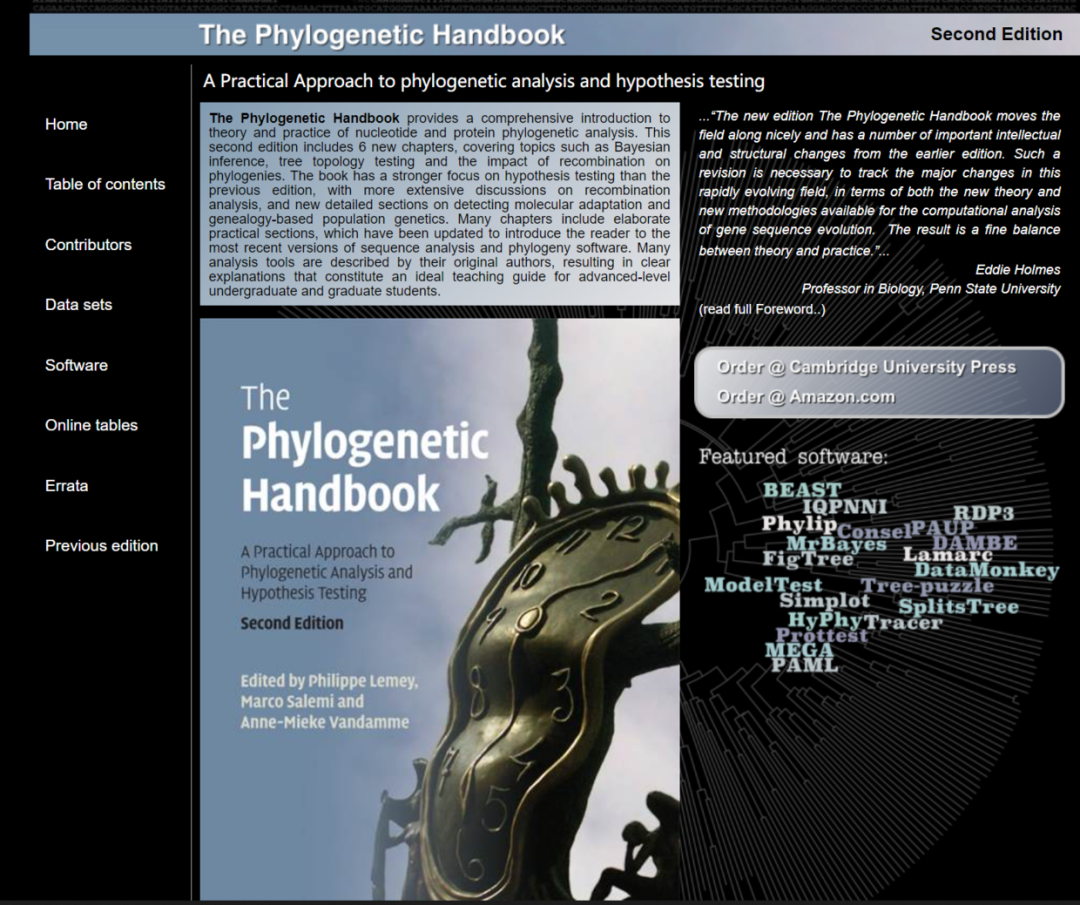Screen dimensions: 1080x905
Task: View the Errata page
Action: (x=67, y=486)
